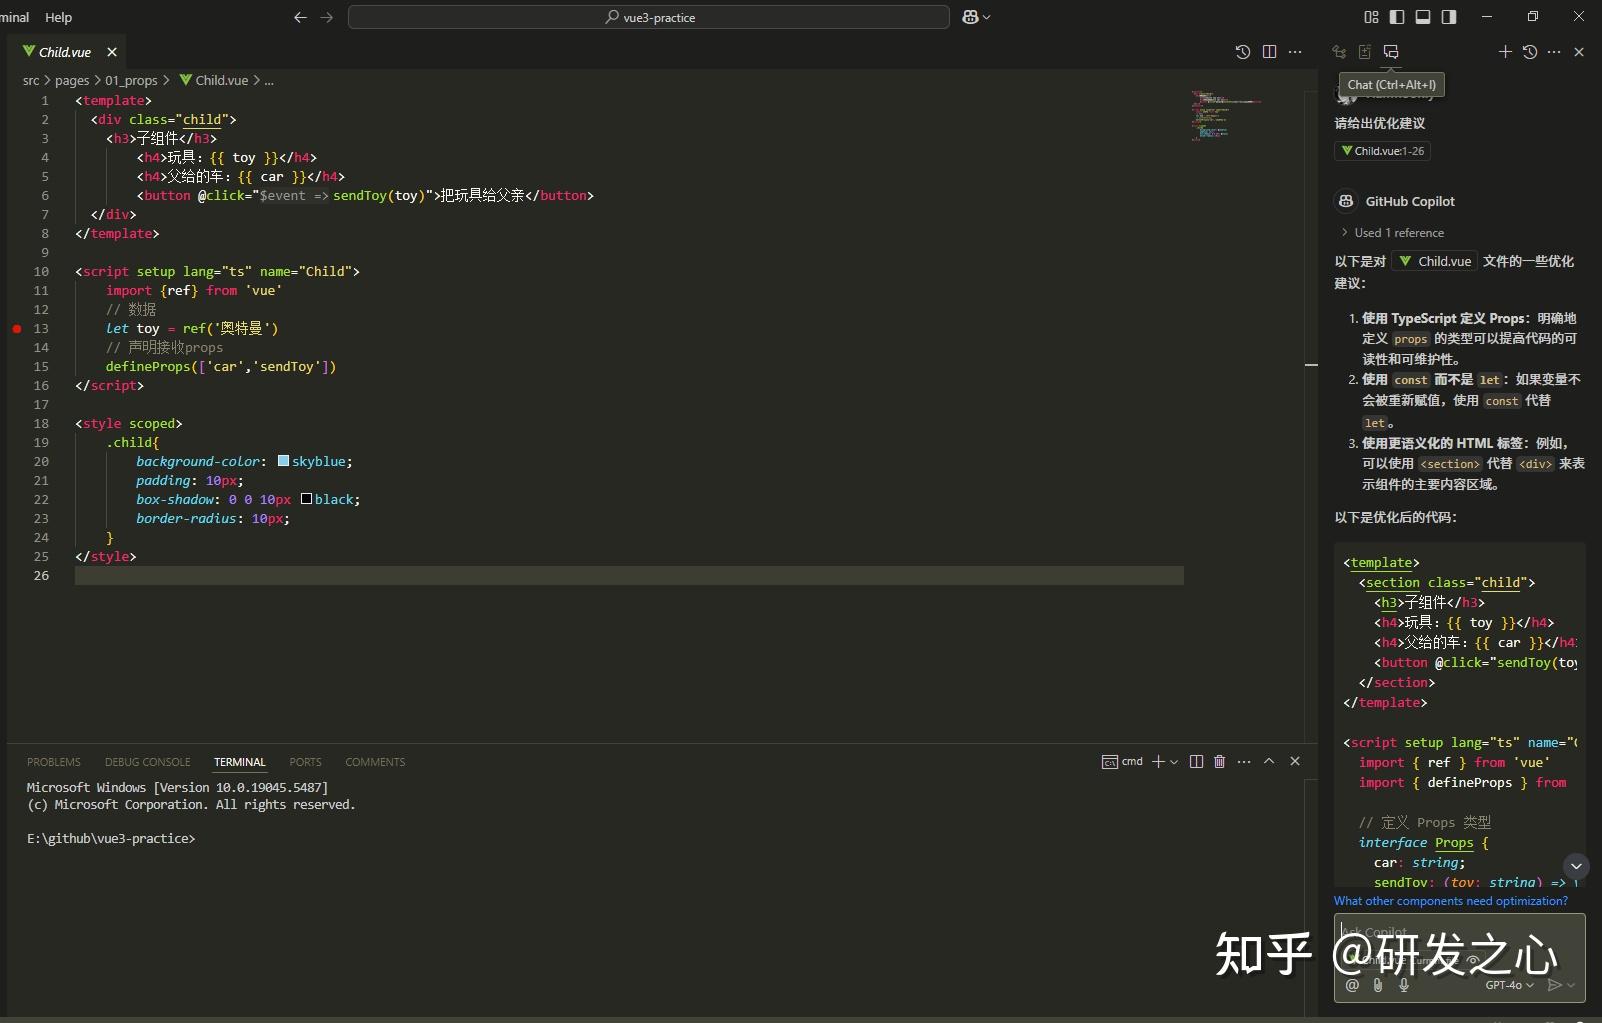Viewport: 1602px width, 1023px height.
Task: Click the 'What other components need optimization?' suggestion
Action: click(1450, 901)
